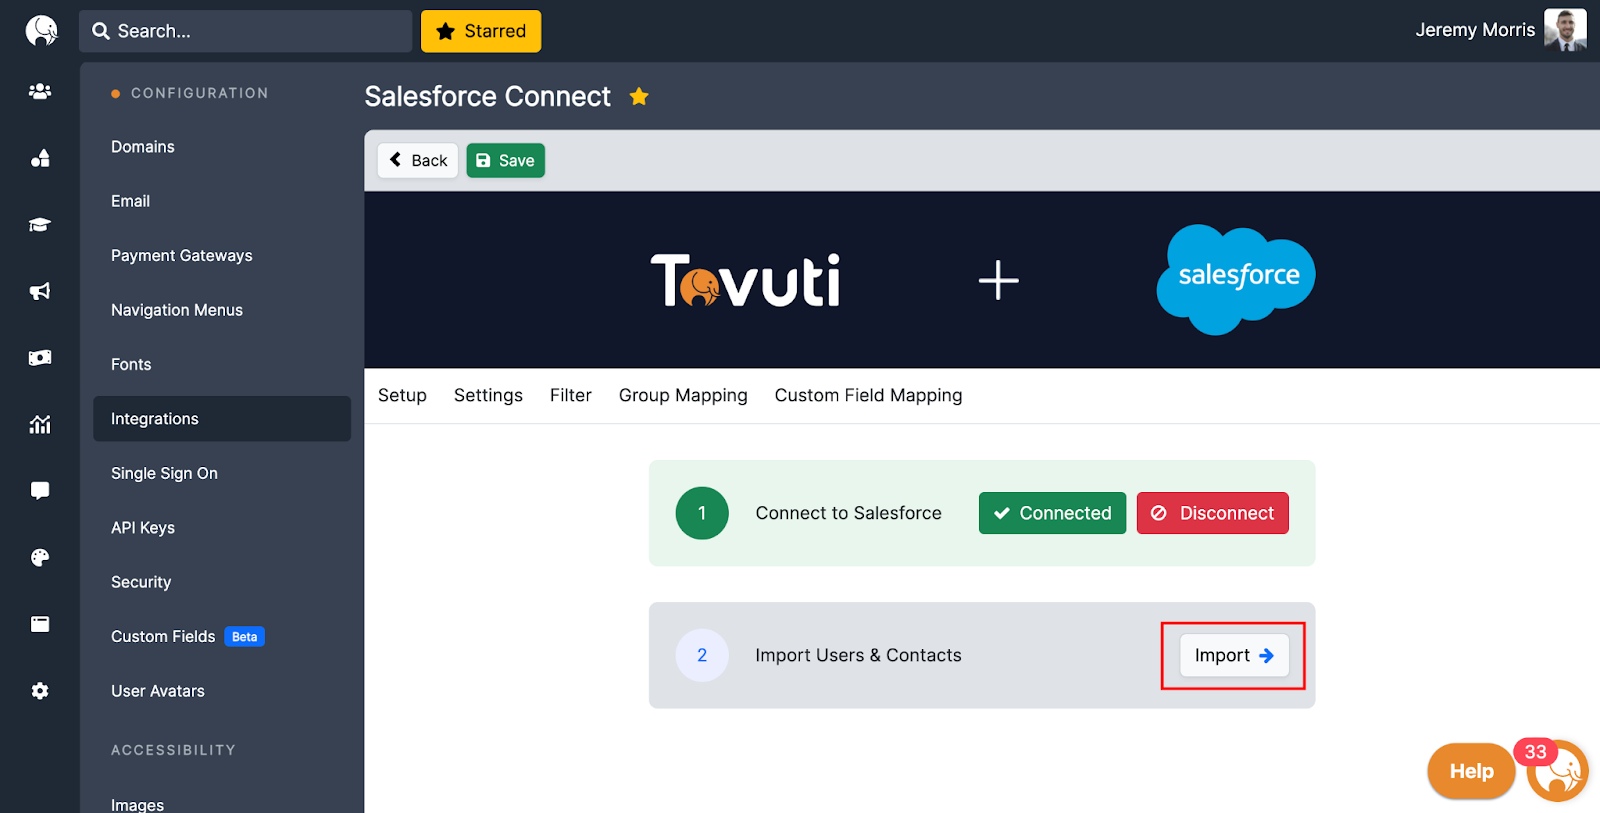Open the elephant chat widget with 33 badge
Screen dimensions: 1600x813
[x=1557, y=771]
